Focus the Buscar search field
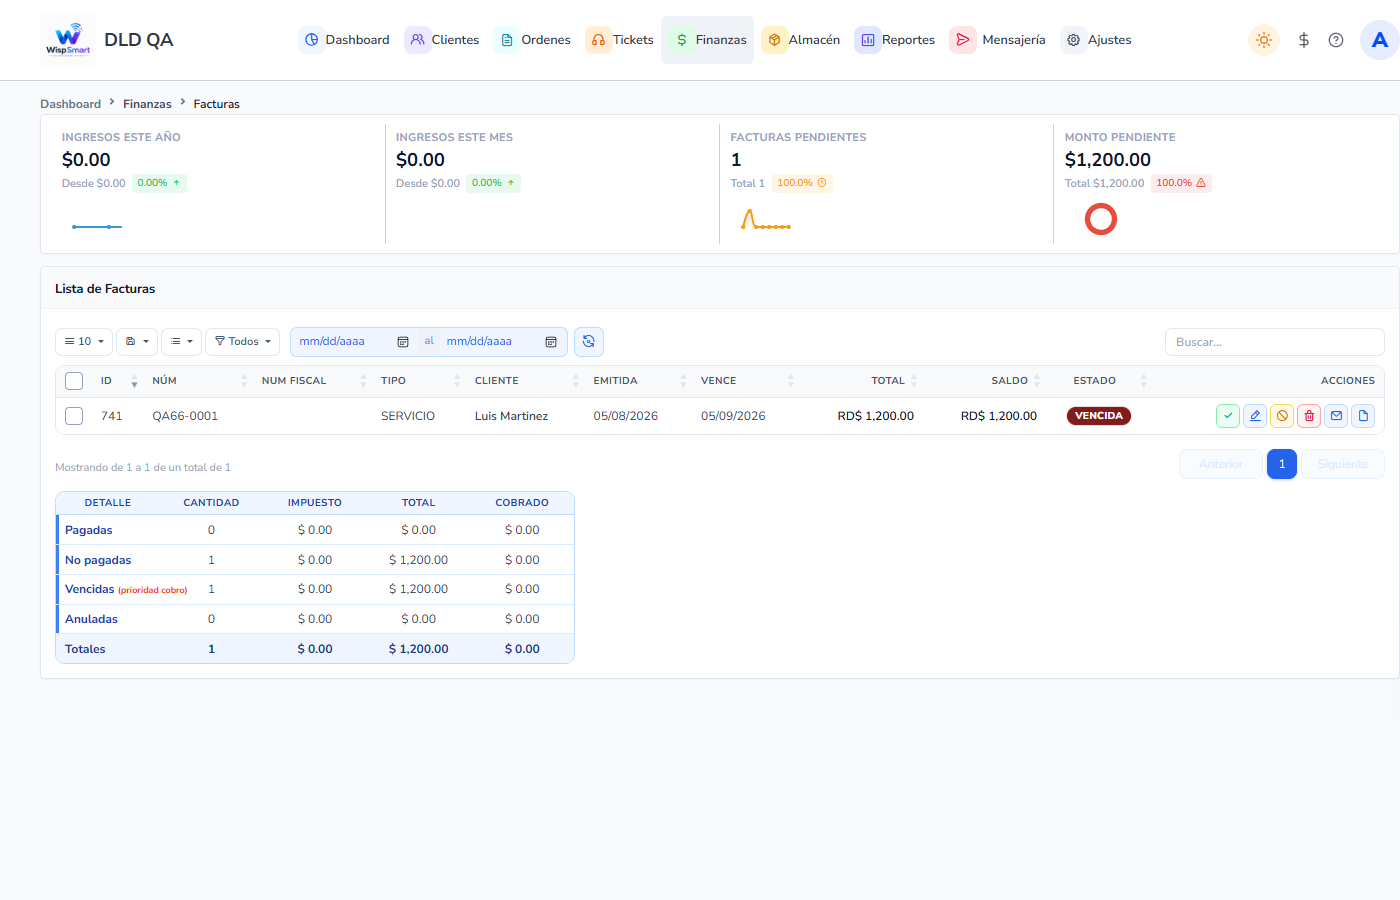Viewport: 1400px width, 900px height. pos(1275,342)
